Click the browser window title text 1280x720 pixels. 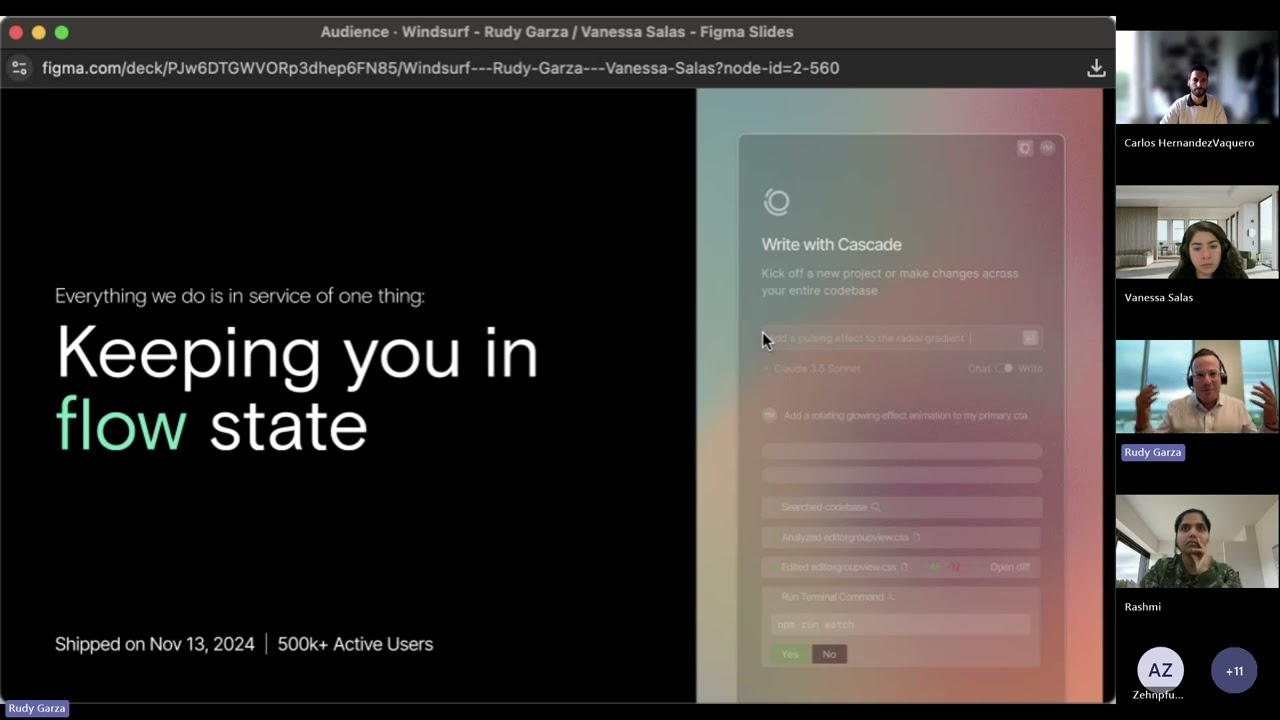557,32
